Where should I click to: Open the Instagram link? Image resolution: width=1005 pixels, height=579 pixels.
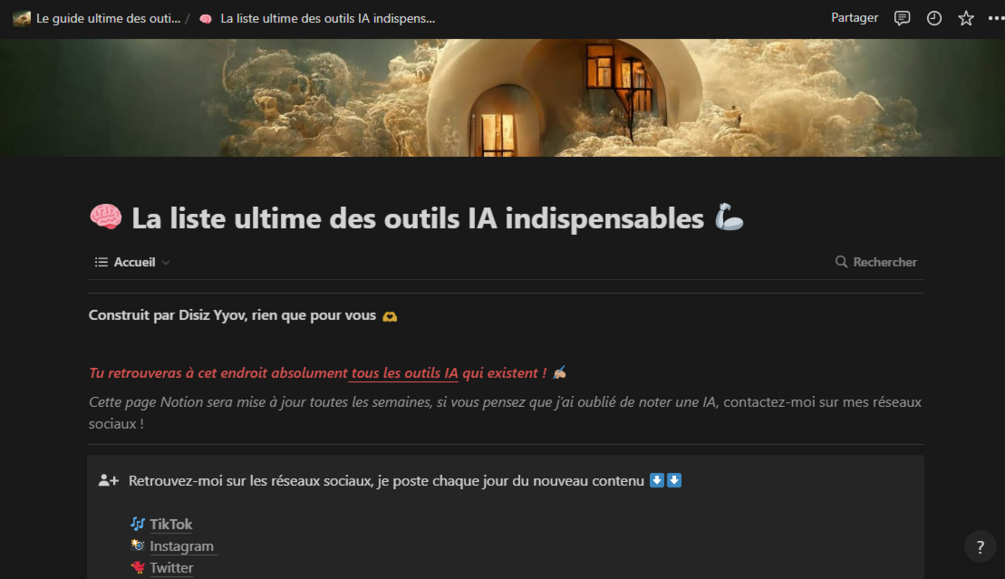(181, 546)
